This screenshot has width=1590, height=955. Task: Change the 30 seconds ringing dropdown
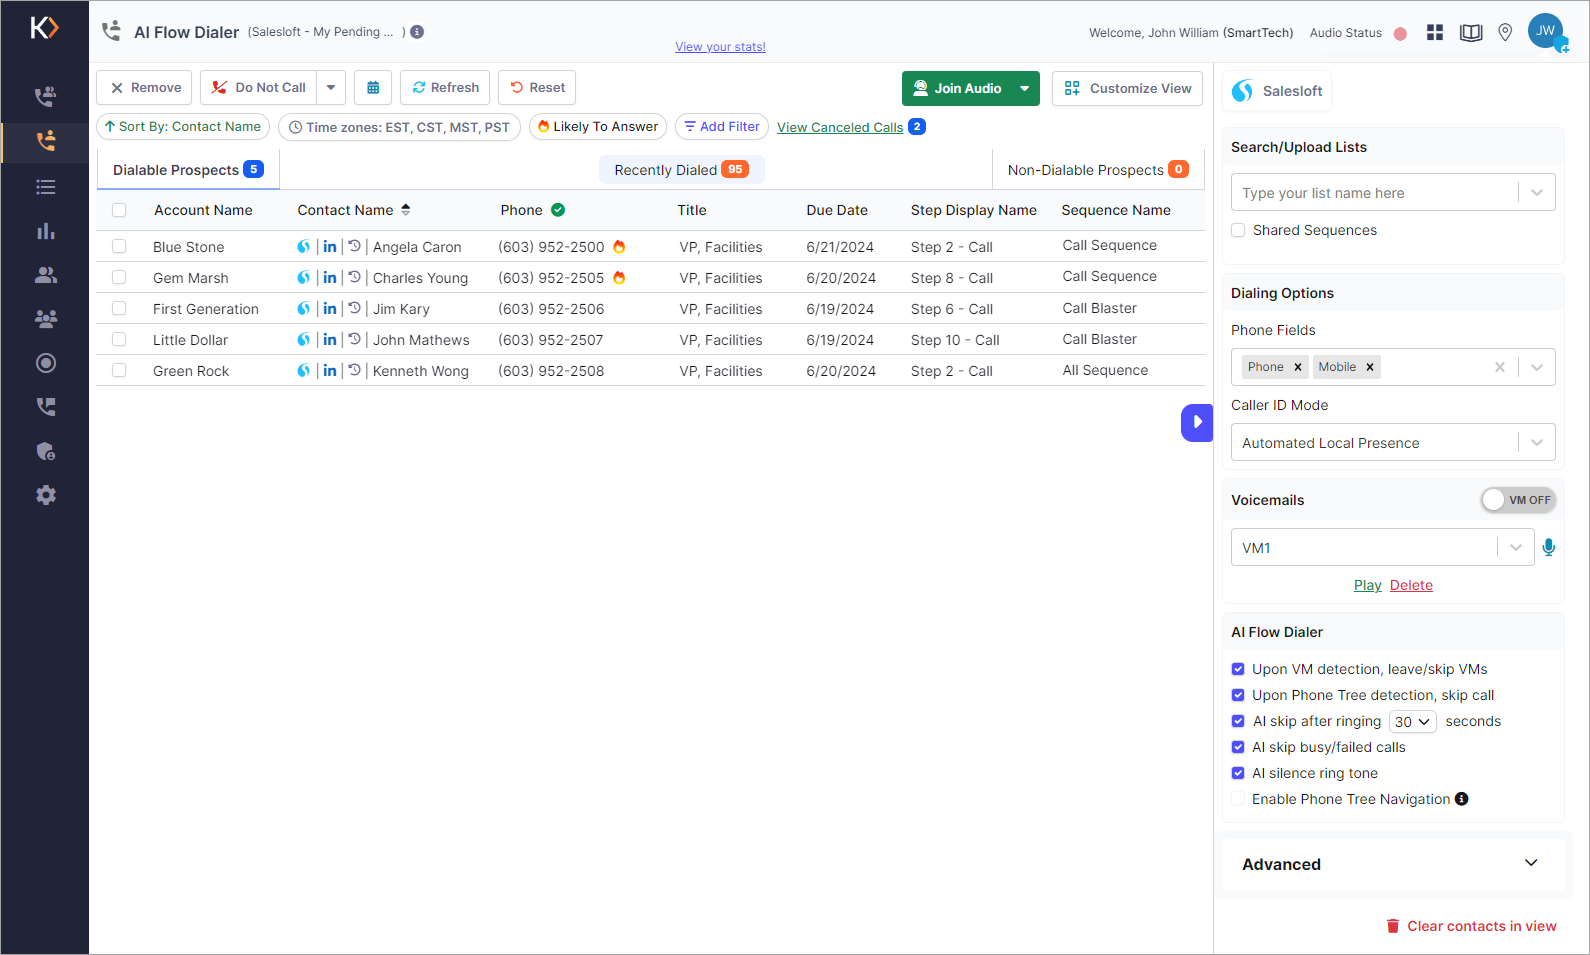(x=1413, y=721)
